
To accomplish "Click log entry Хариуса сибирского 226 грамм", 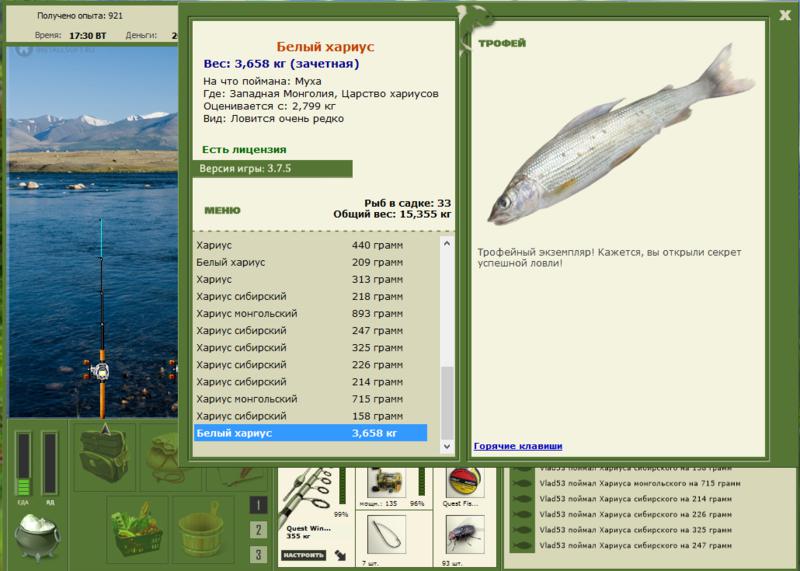I will coord(636,514).
